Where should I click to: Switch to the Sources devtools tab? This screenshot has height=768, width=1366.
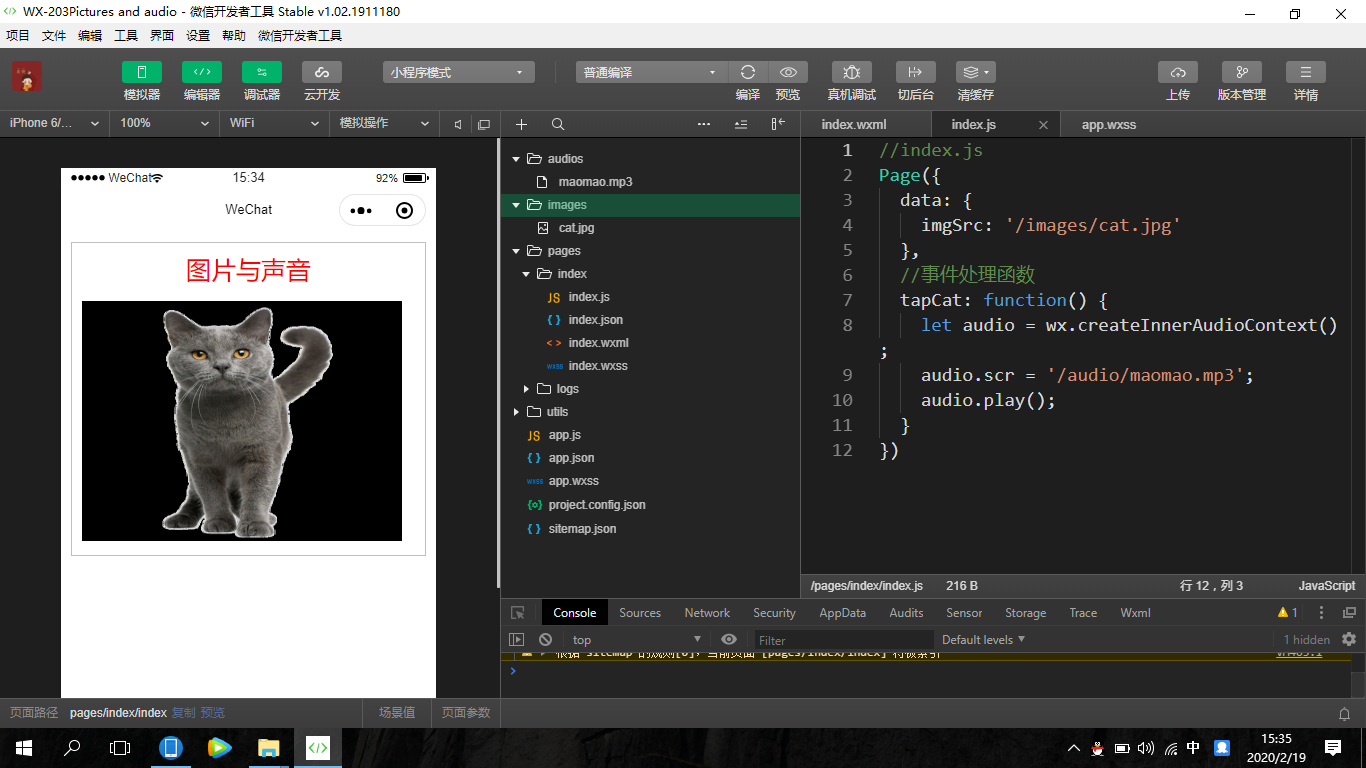click(x=640, y=613)
